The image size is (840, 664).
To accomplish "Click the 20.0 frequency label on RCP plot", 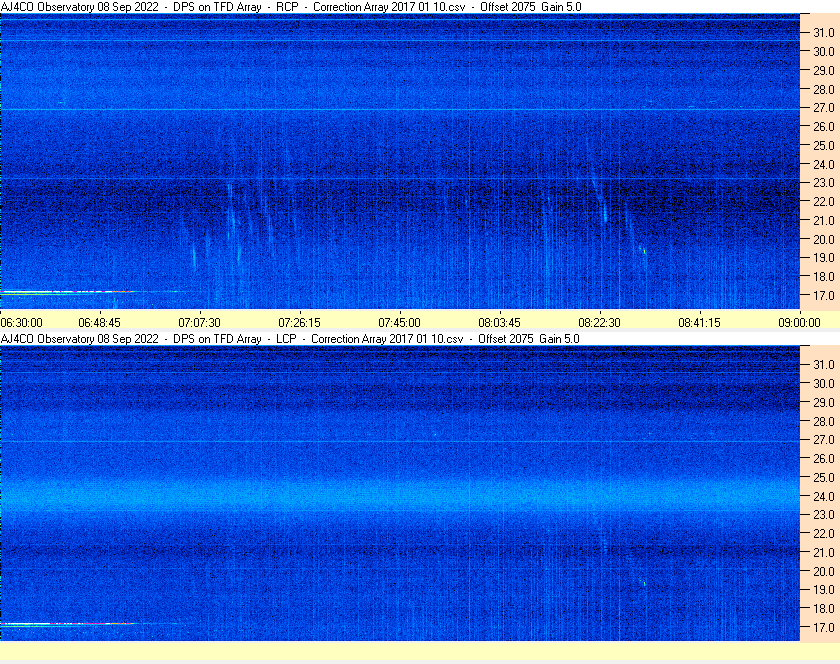I will pos(824,239).
